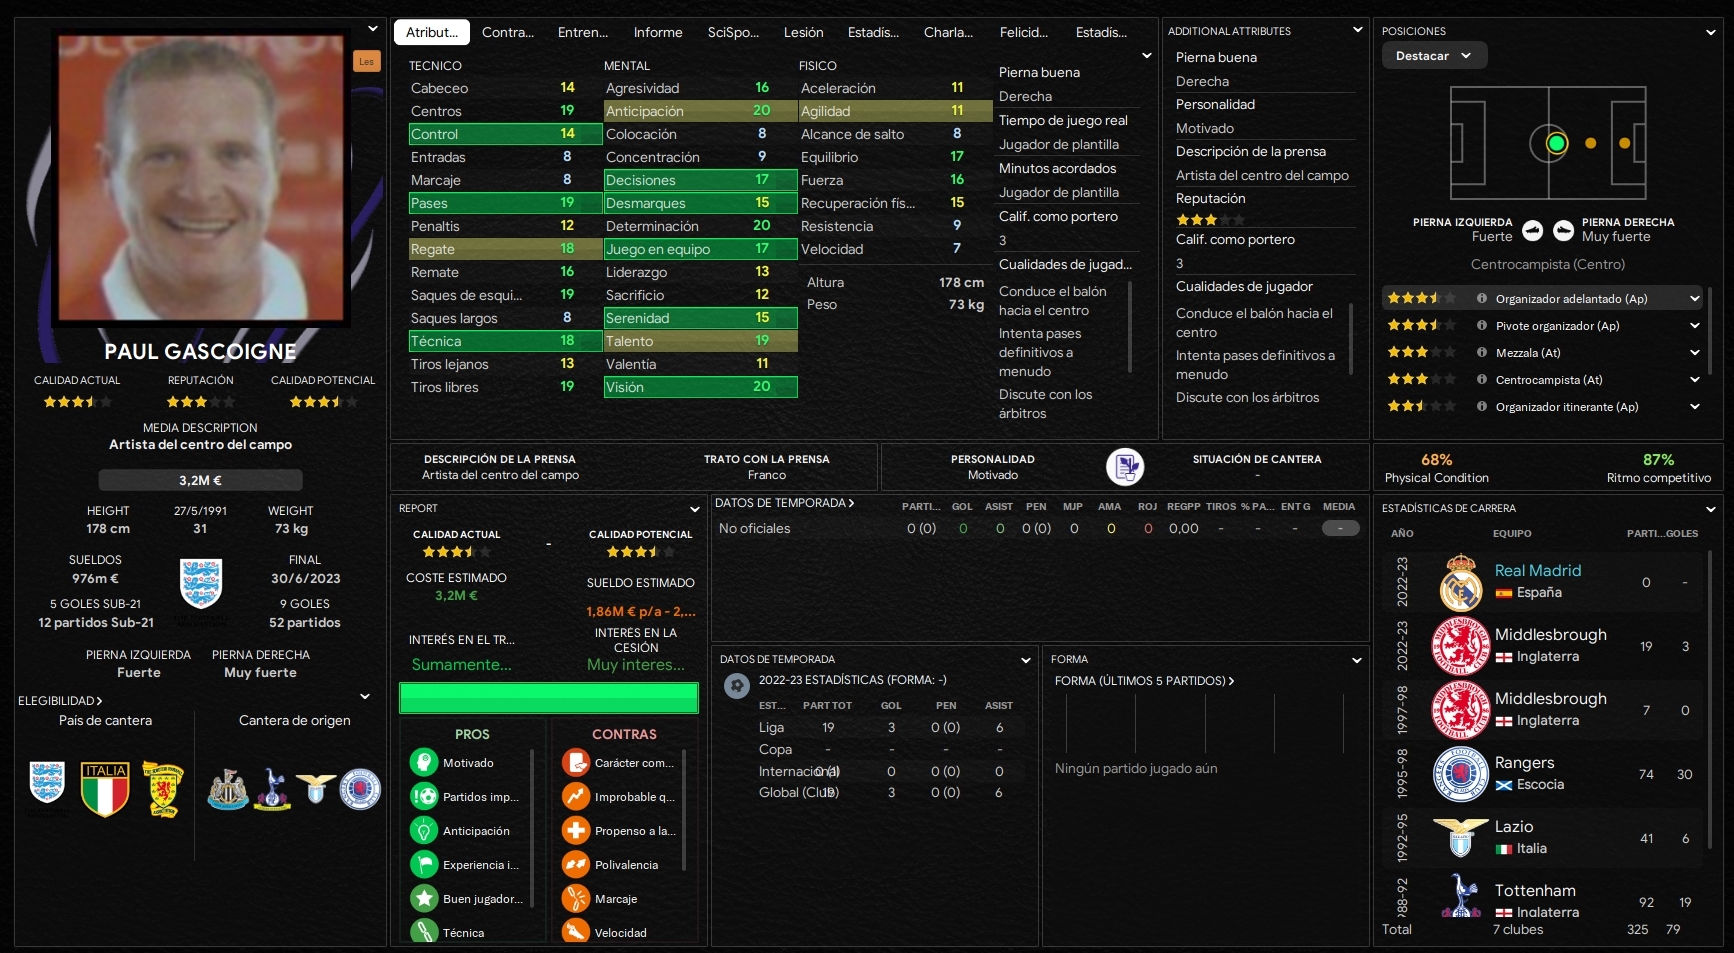Image resolution: width=1734 pixels, height=953 pixels.
Task: Open Middlesbrough 2022-23 career entry link
Action: (x=1551, y=634)
